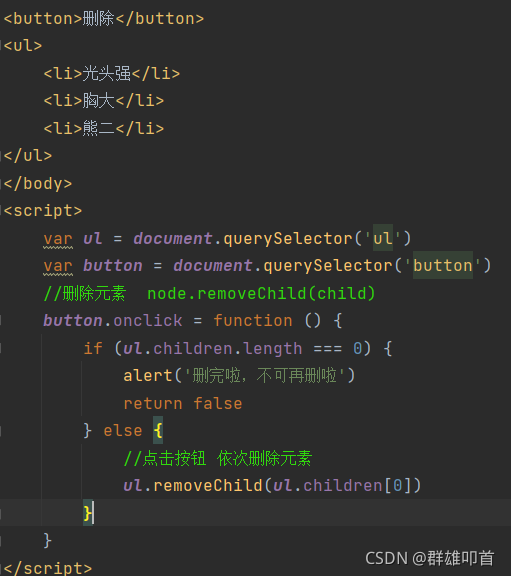Select the <li>光头强</li> list item line
Viewport: 511px width, 576px height.
(x=112, y=73)
